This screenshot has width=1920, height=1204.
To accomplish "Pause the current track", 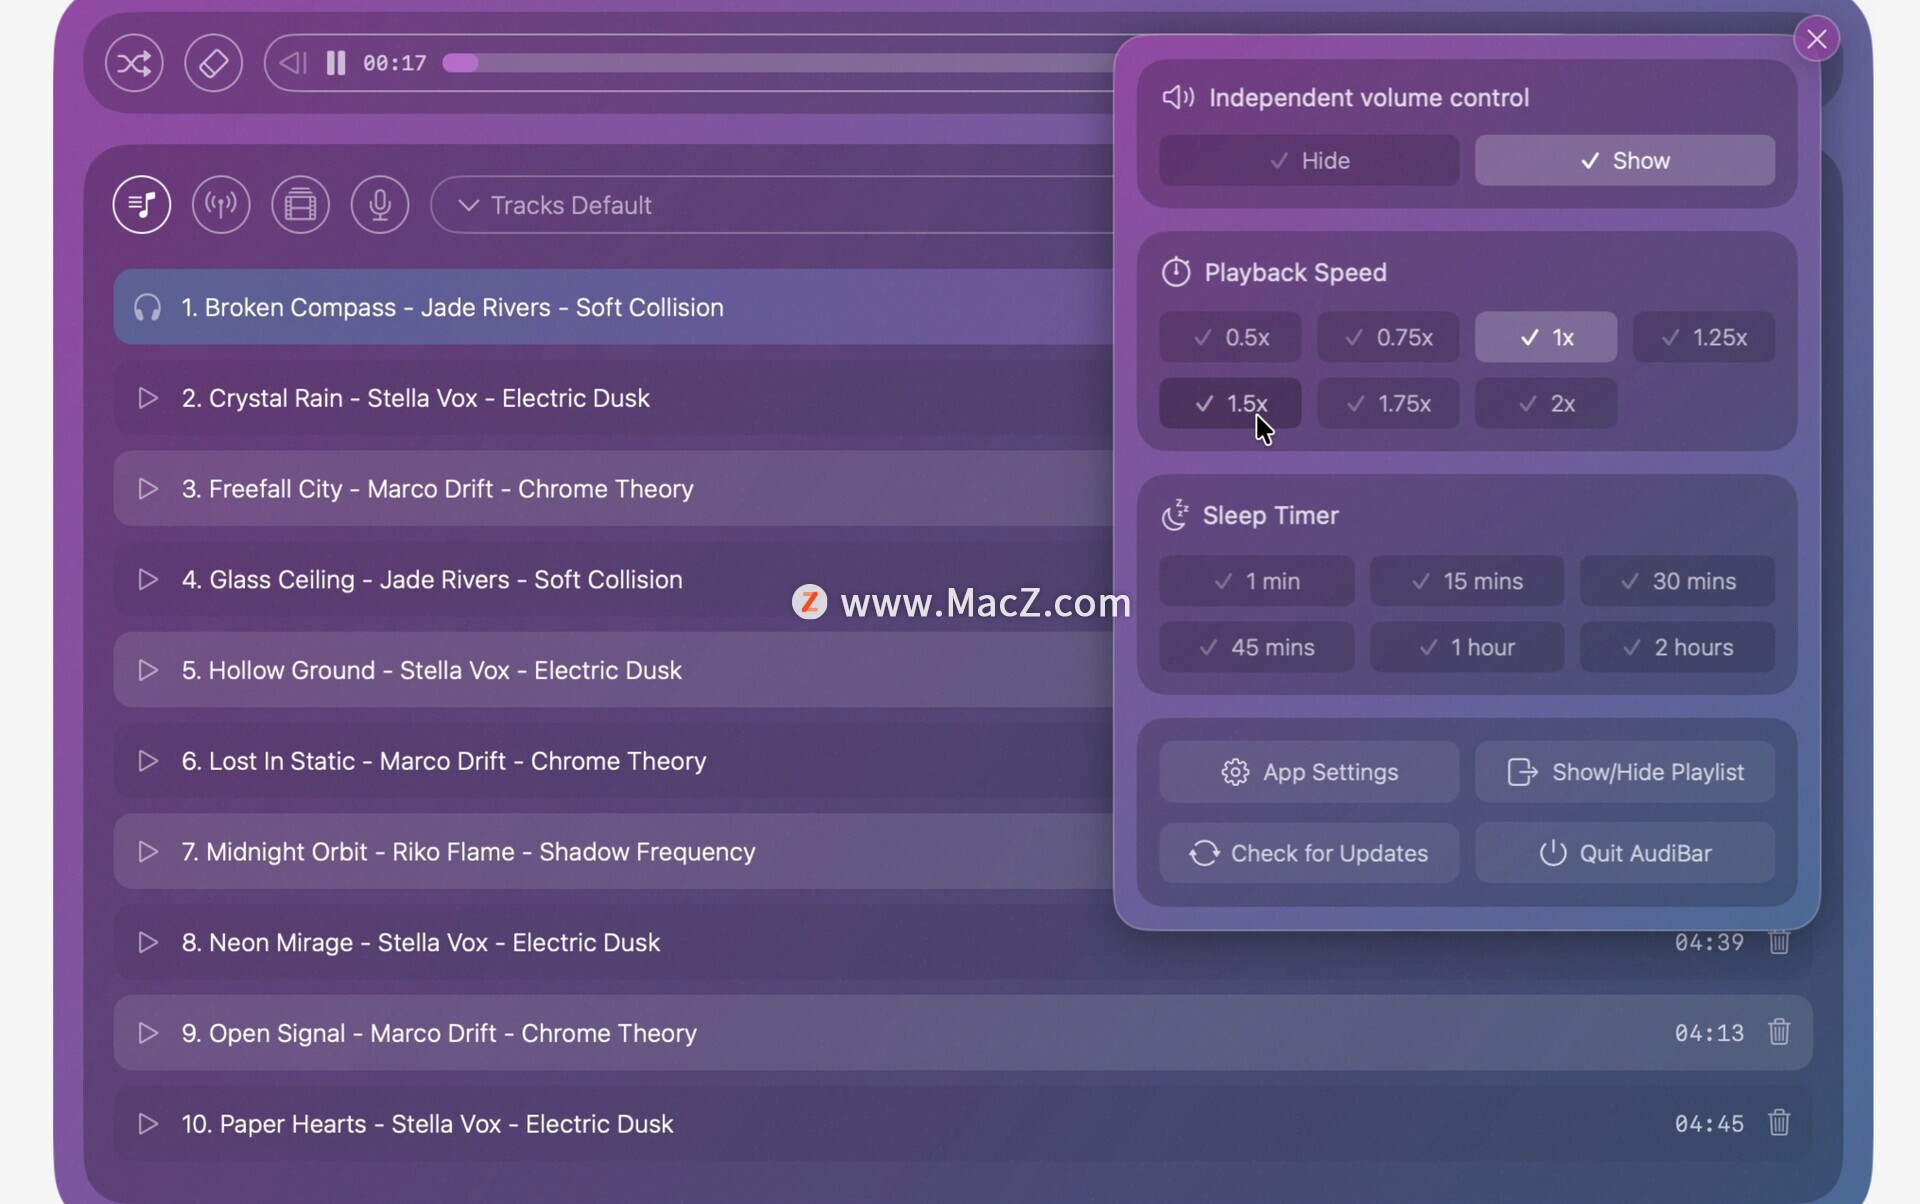I will point(336,63).
